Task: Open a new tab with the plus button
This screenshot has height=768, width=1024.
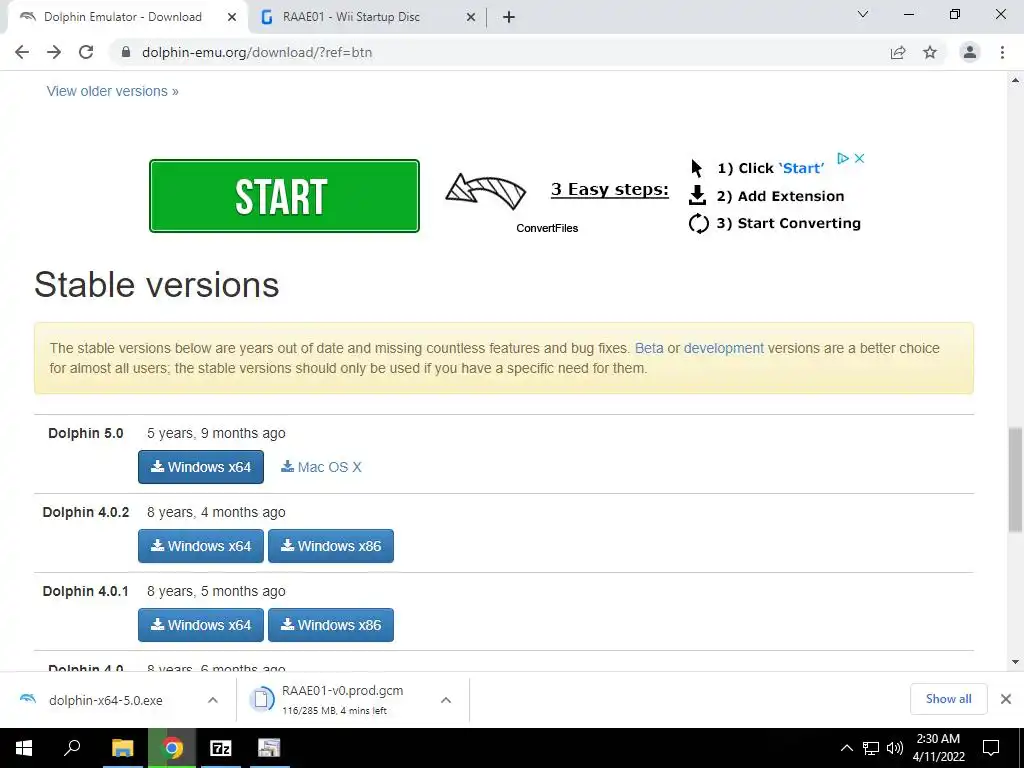Action: click(509, 17)
